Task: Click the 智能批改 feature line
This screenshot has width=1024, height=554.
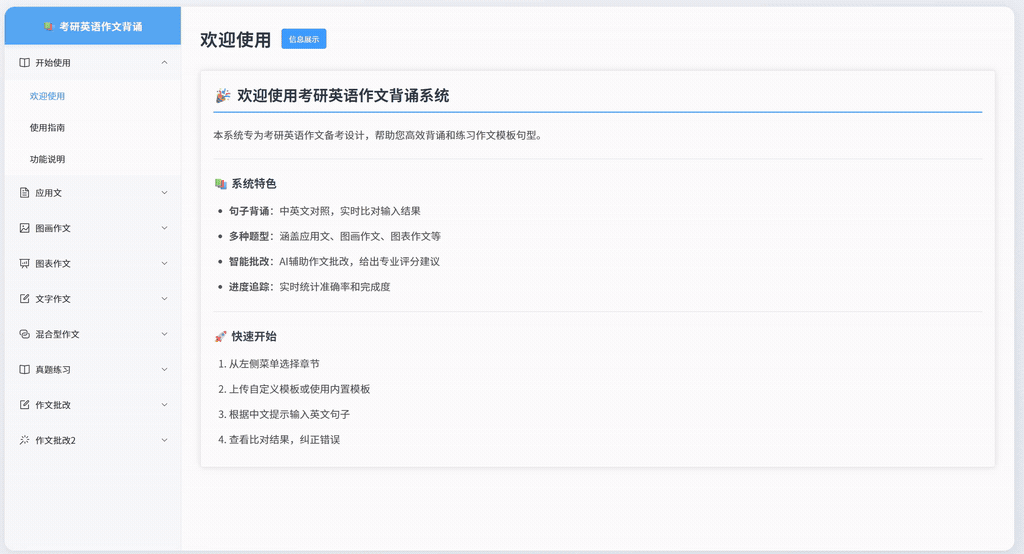Action: tap(334, 261)
